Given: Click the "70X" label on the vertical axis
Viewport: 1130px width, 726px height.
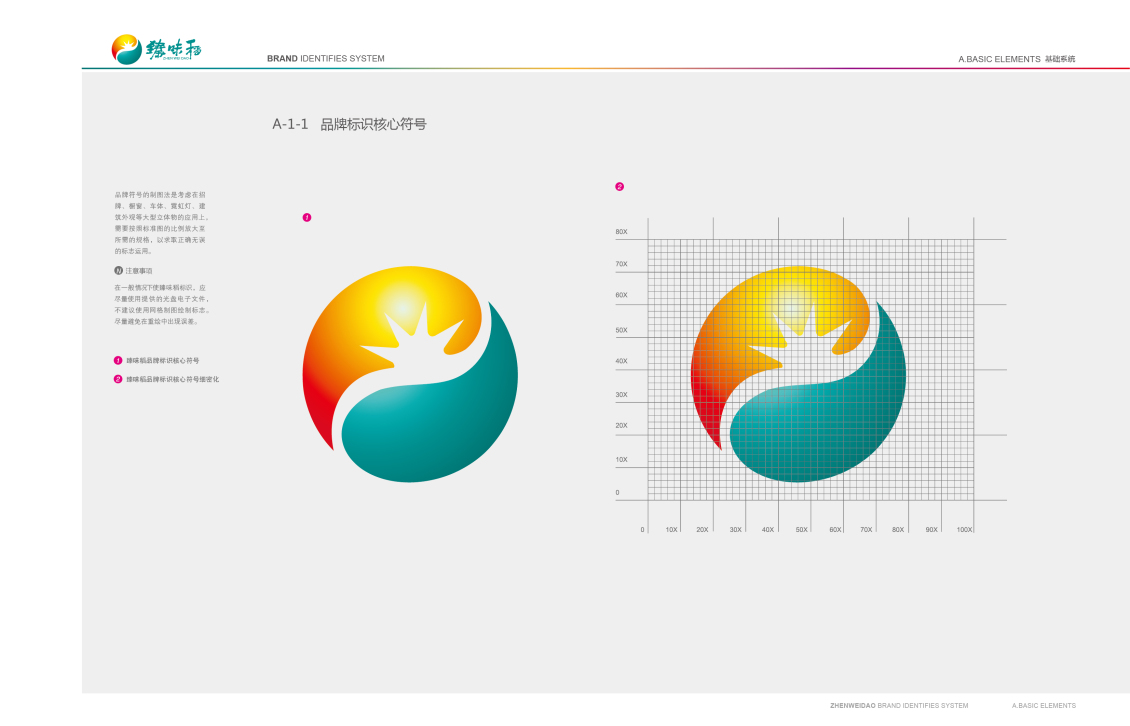Looking at the screenshot, I should 621,264.
